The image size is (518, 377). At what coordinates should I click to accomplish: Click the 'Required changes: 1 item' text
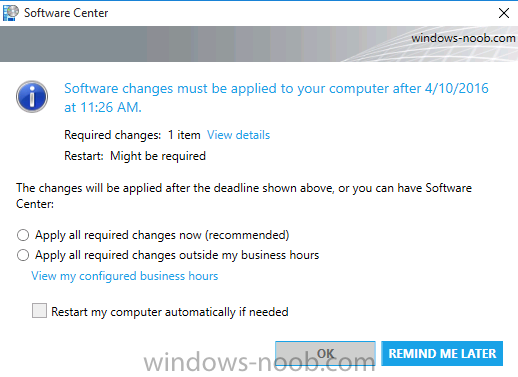(132, 135)
